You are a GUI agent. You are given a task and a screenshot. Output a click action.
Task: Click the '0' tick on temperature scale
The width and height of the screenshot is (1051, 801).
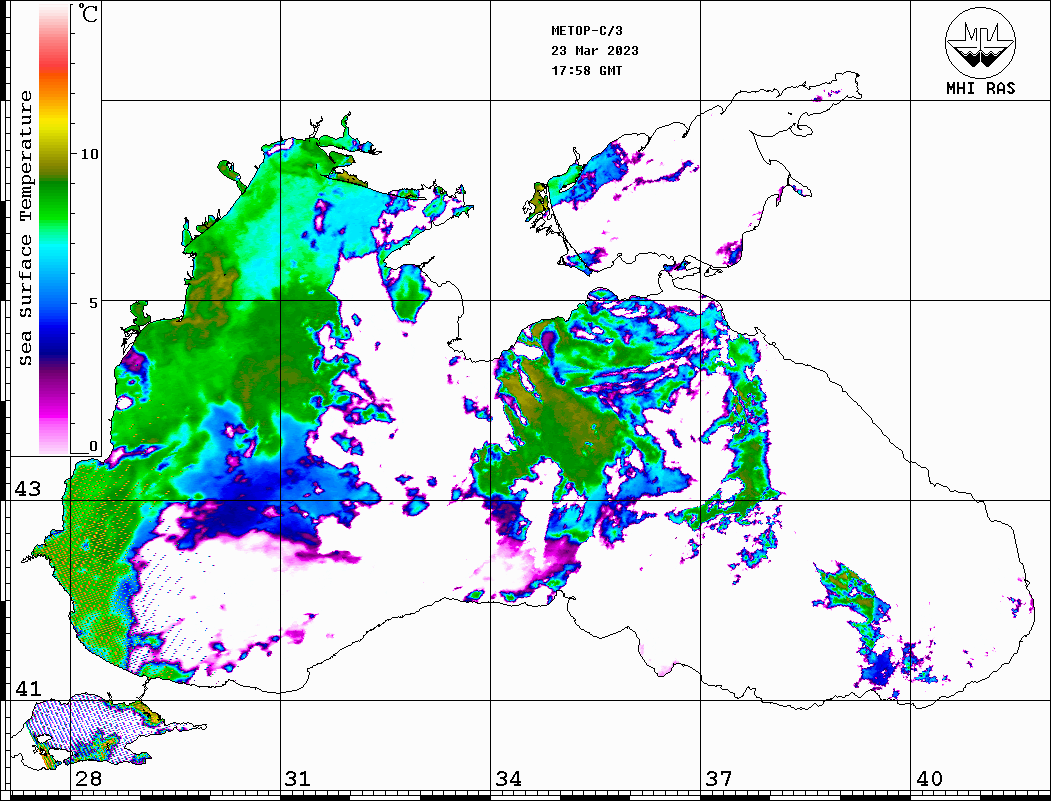93,446
